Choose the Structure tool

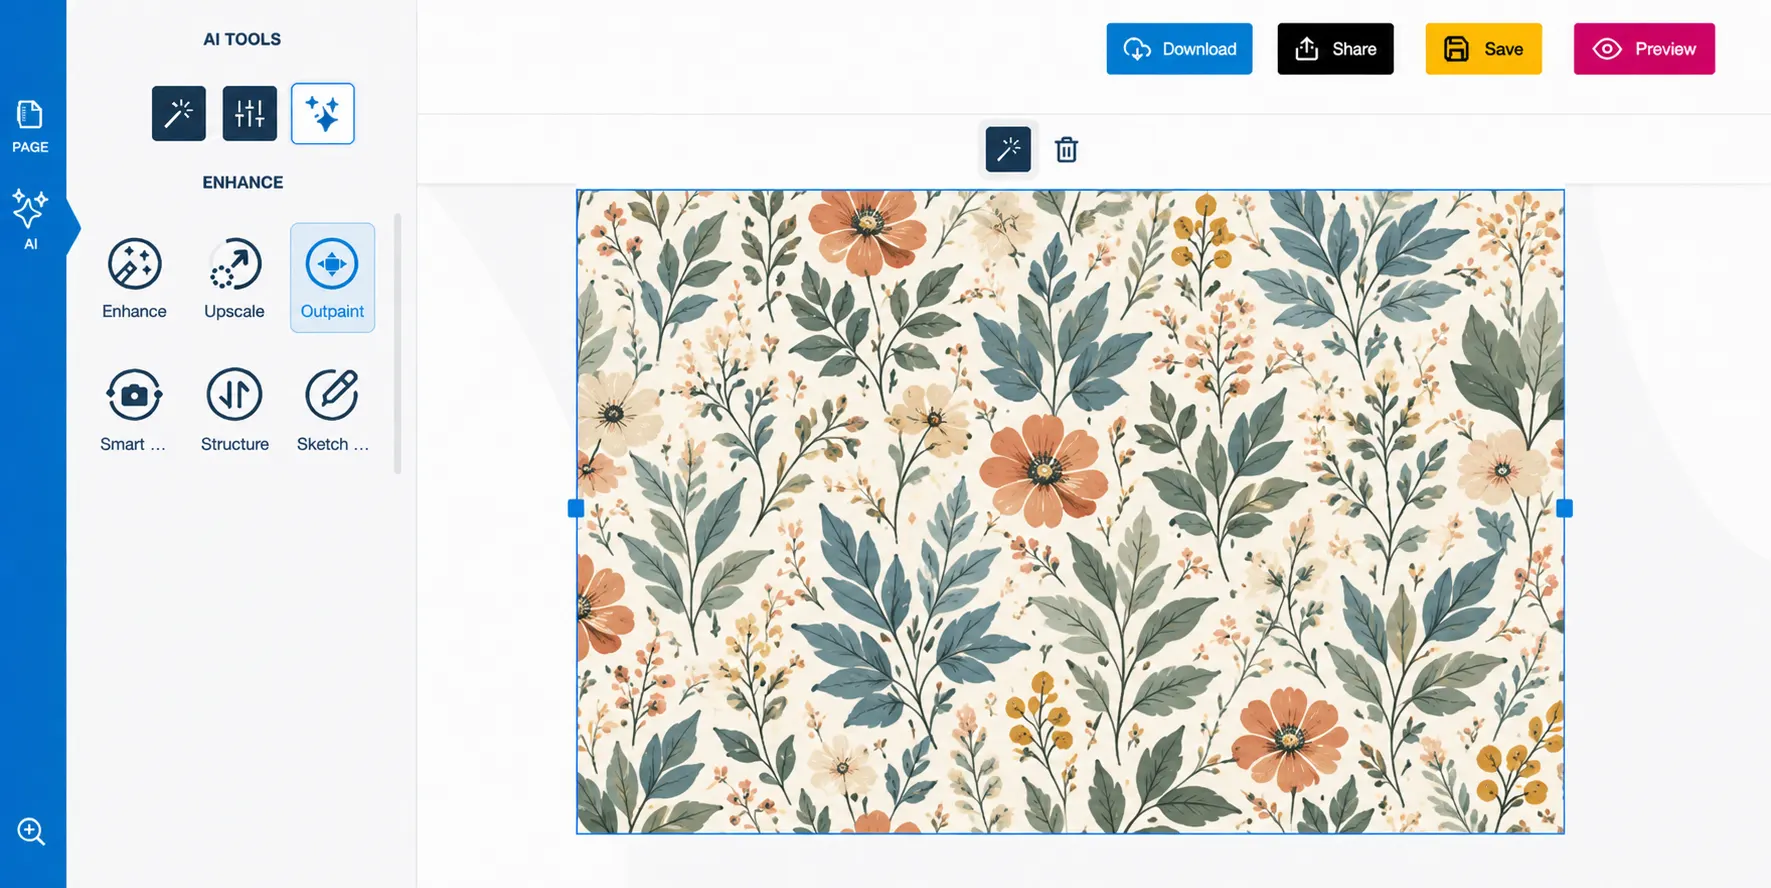coord(234,410)
